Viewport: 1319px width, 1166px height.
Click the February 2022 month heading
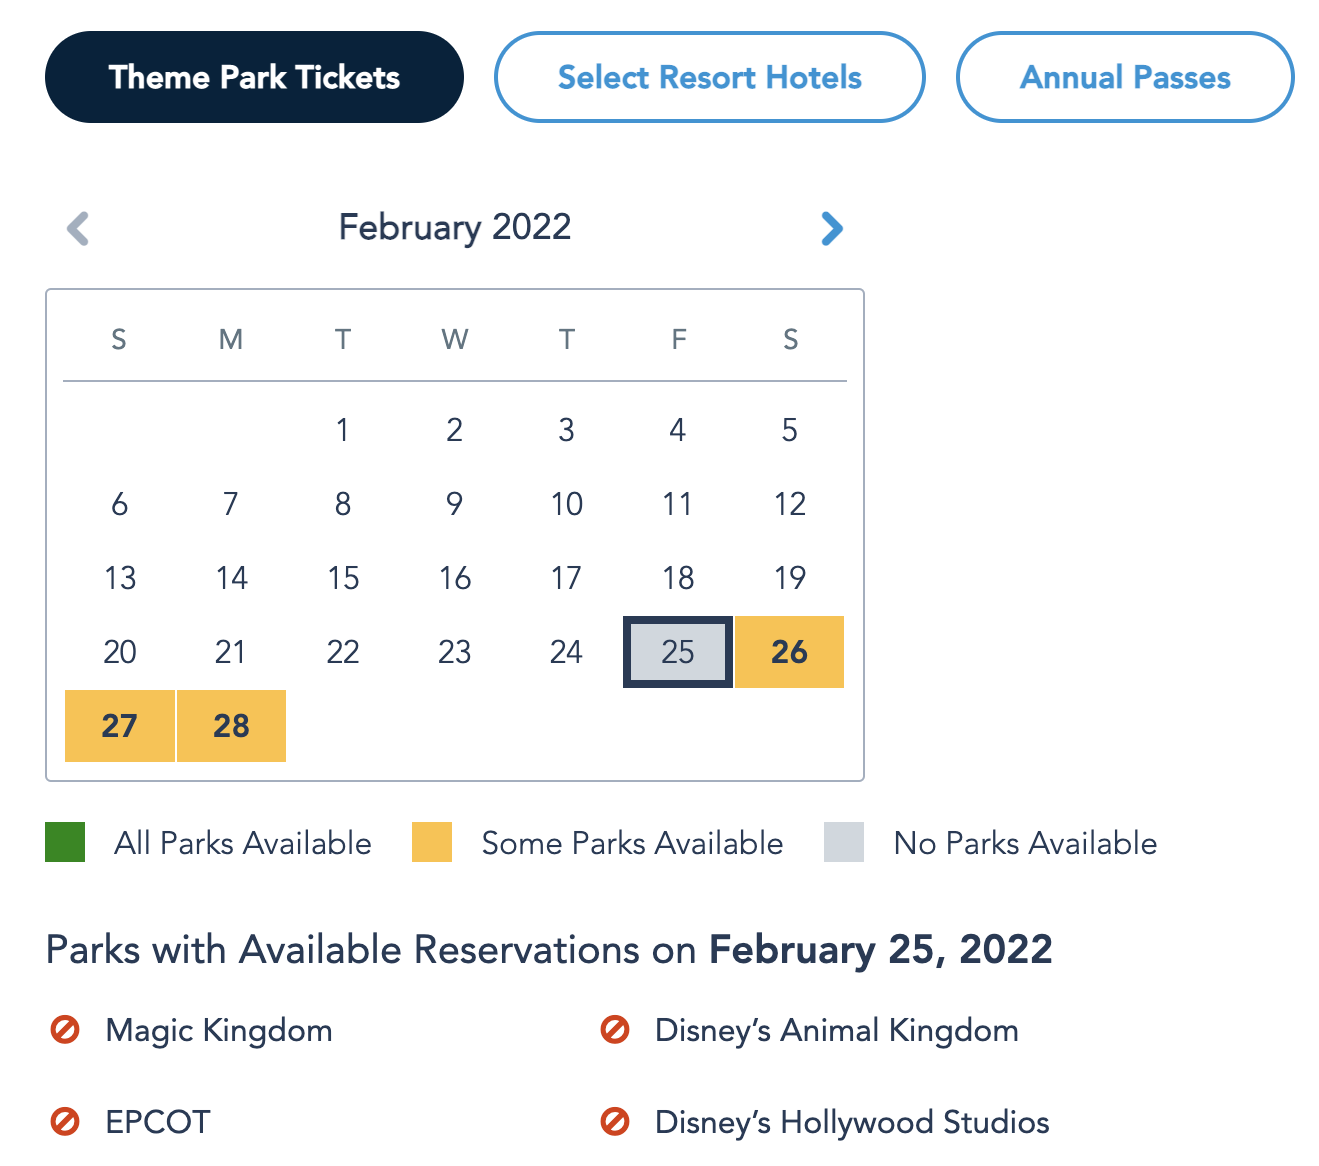[455, 227]
